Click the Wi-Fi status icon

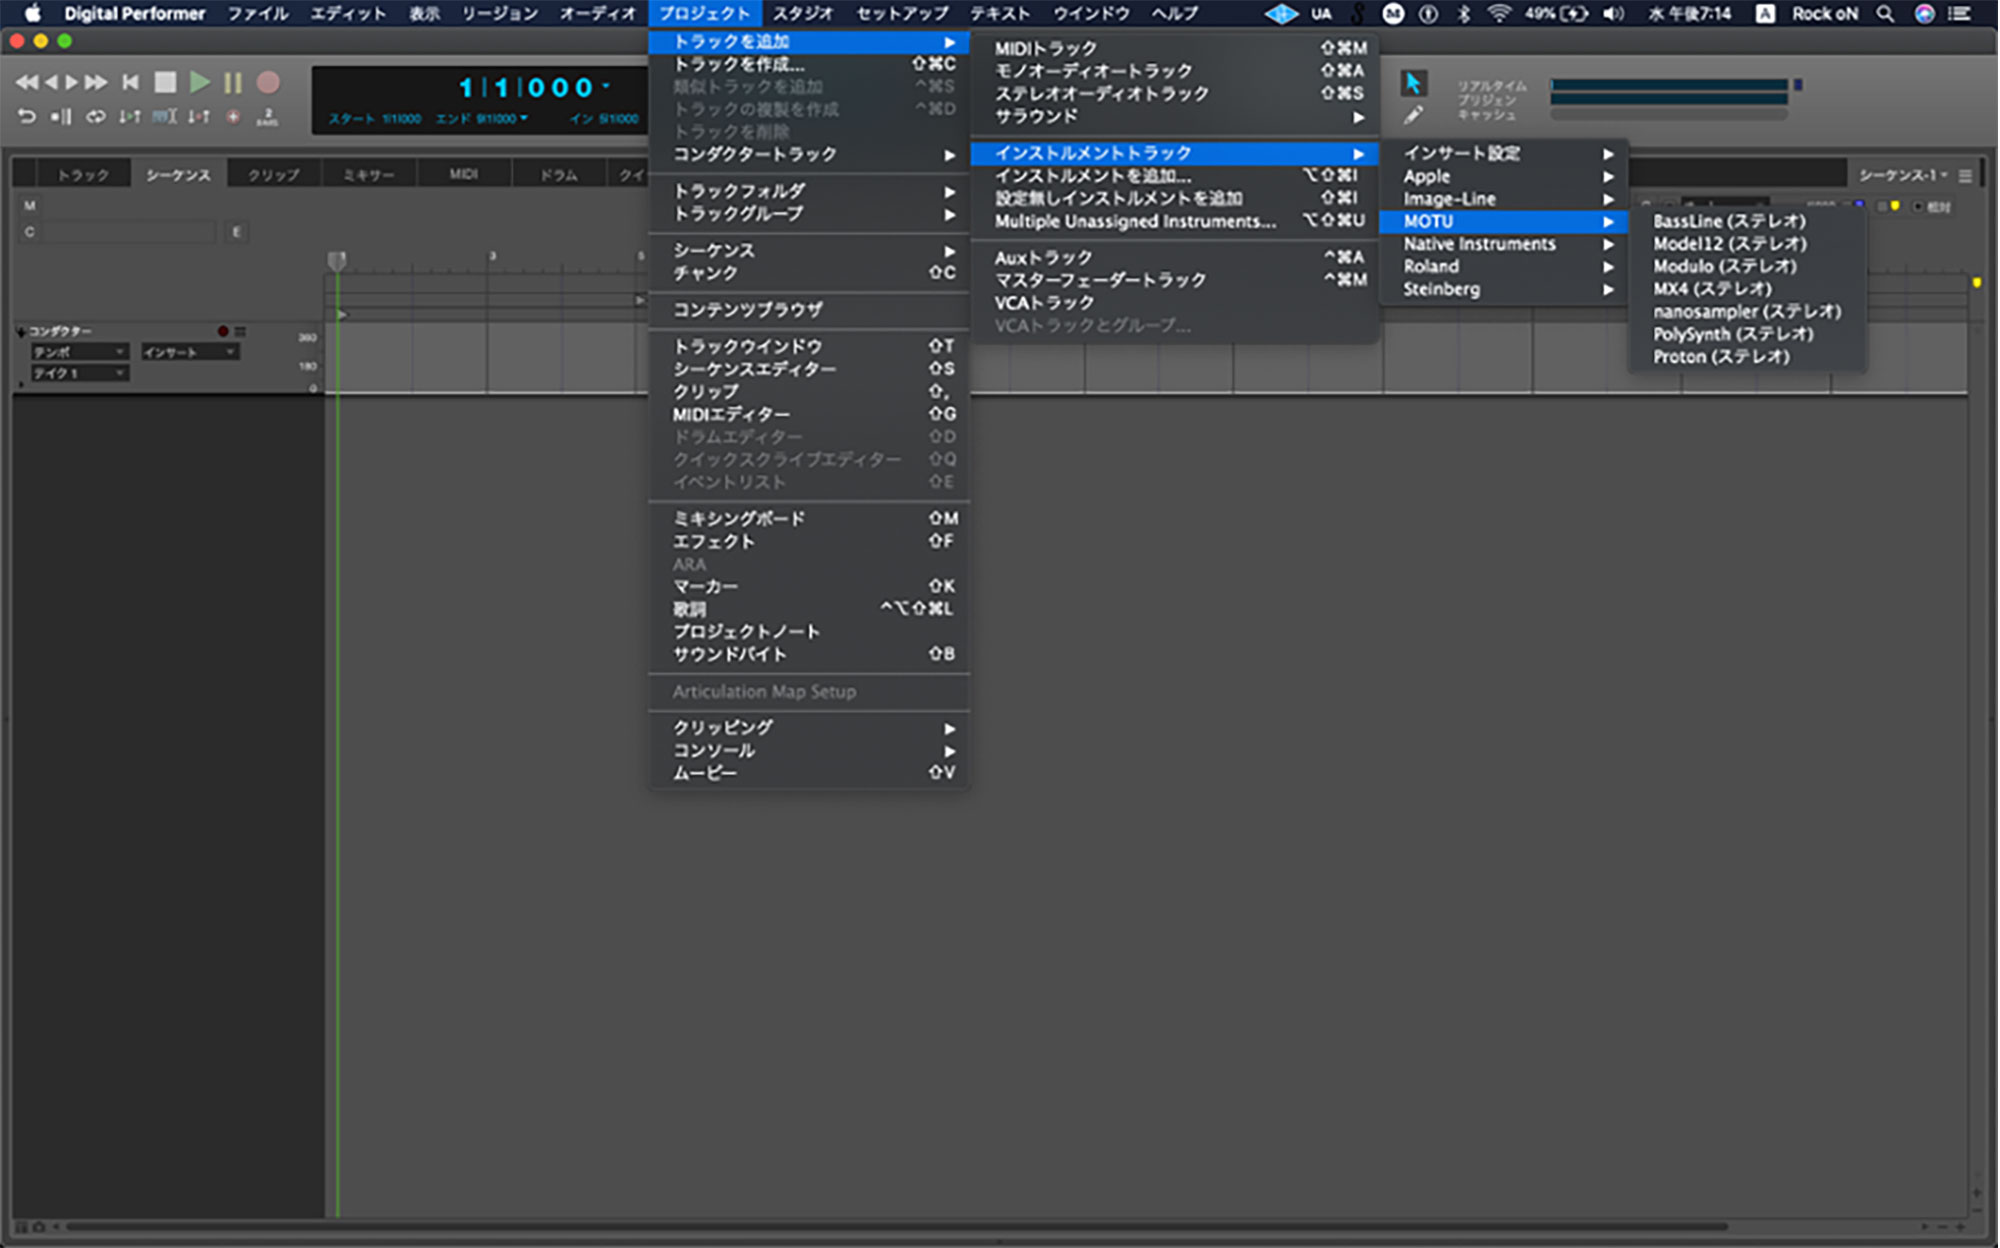click(x=1498, y=13)
